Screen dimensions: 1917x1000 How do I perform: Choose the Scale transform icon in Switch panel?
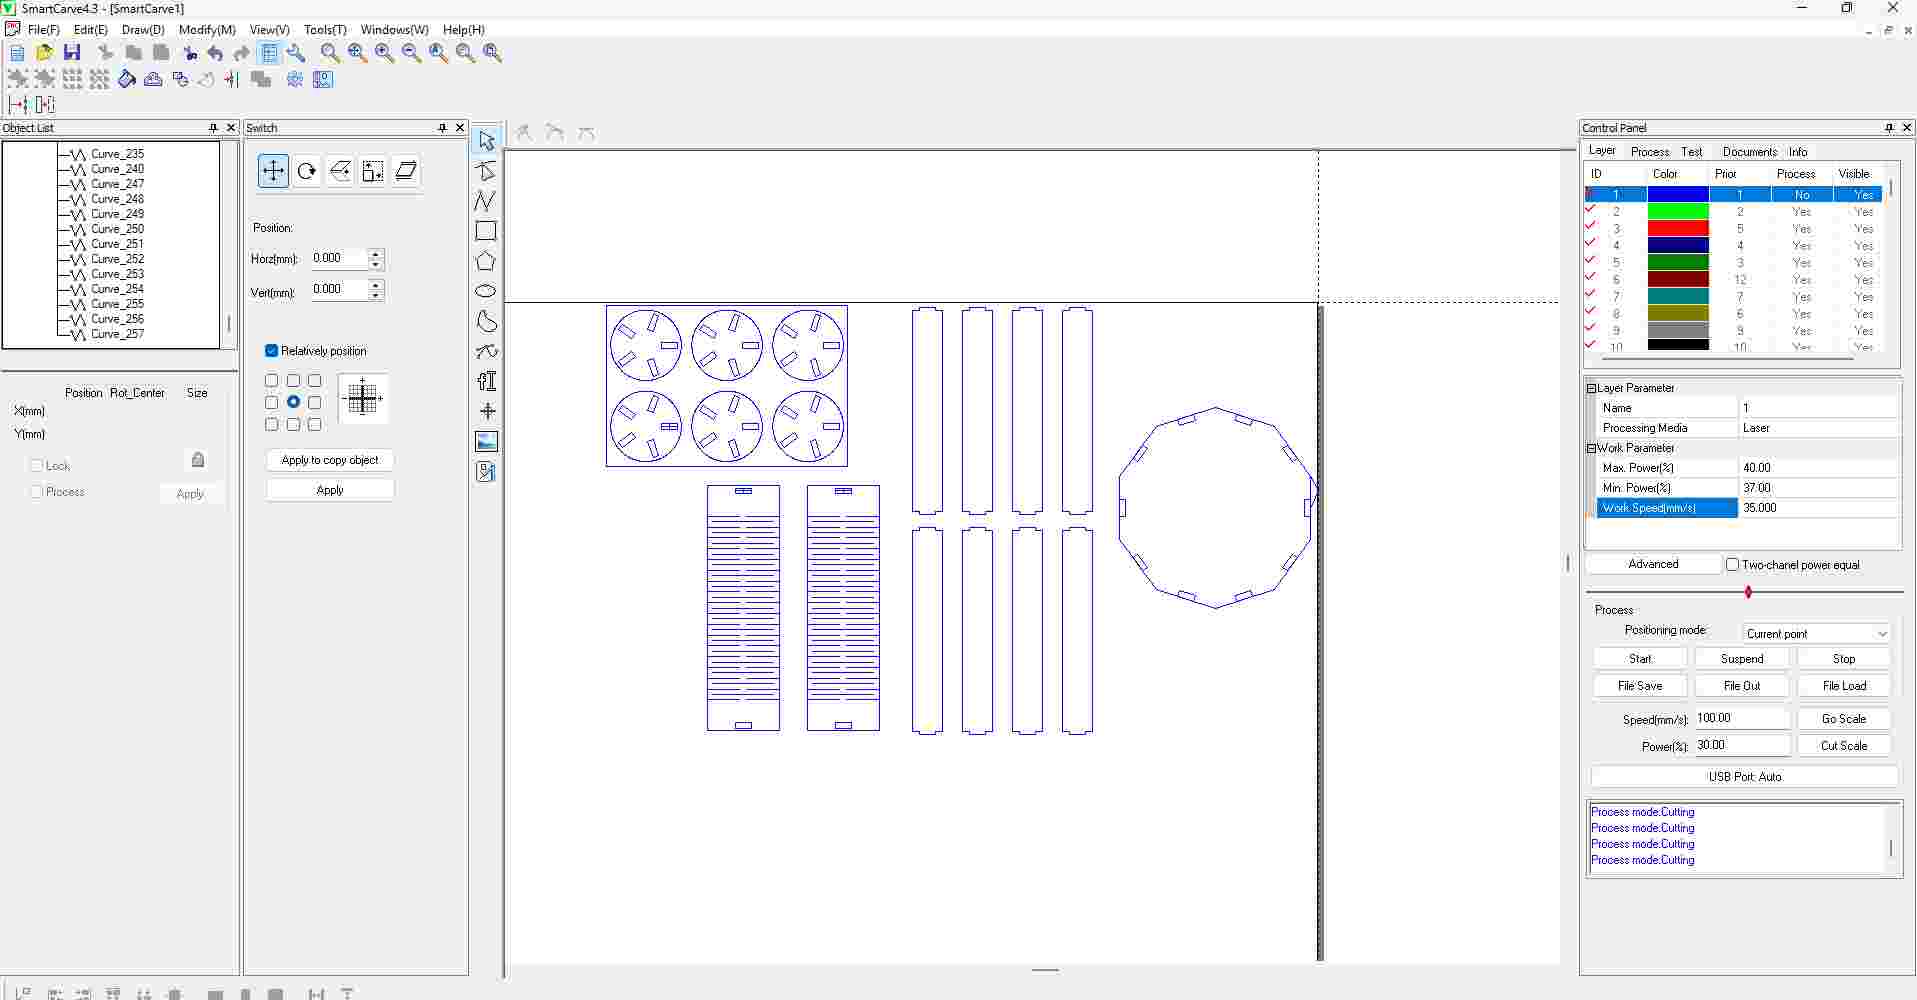(x=373, y=171)
